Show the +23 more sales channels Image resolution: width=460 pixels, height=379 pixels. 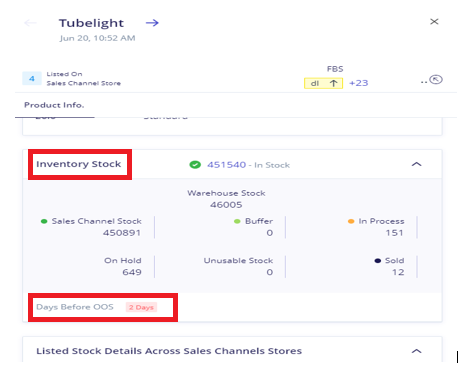tap(359, 83)
